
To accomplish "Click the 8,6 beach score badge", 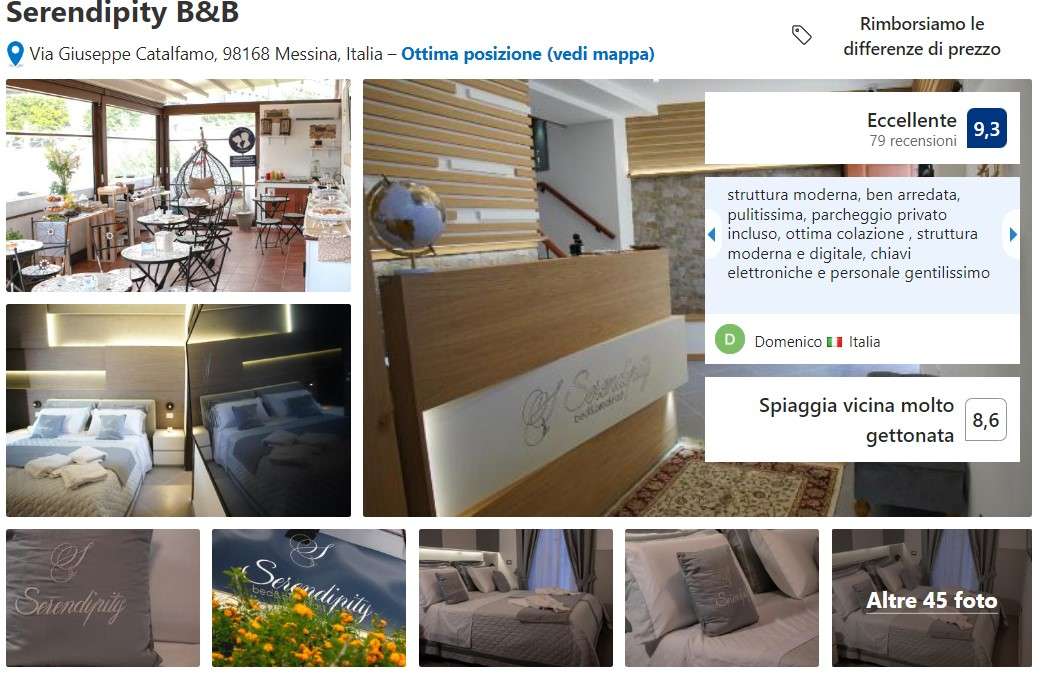I will 986,420.
